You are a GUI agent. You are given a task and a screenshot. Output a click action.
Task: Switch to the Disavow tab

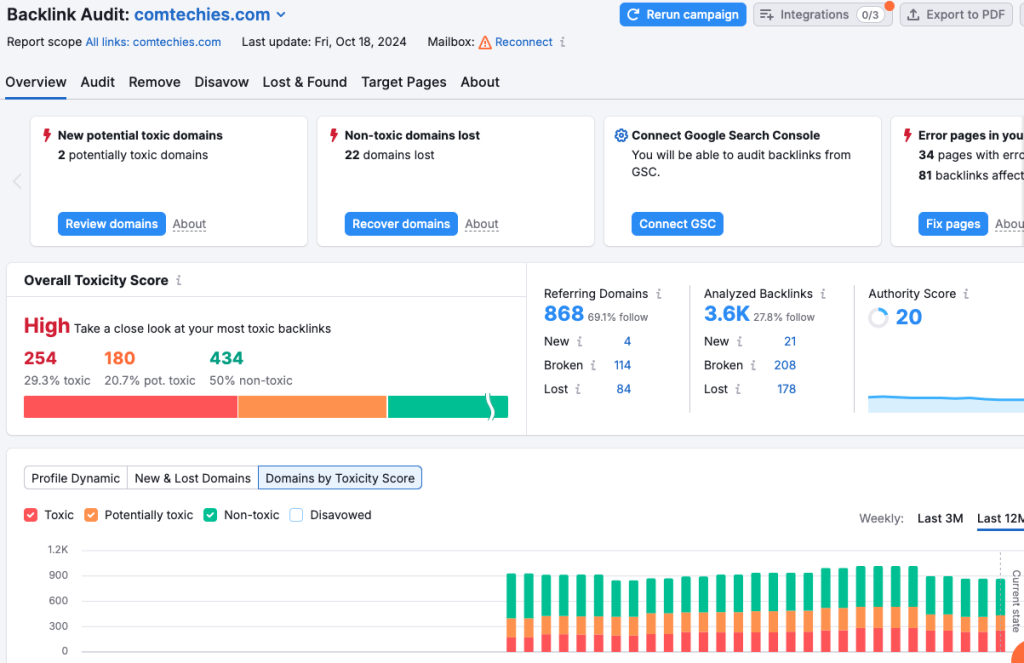[x=221, y=82]
